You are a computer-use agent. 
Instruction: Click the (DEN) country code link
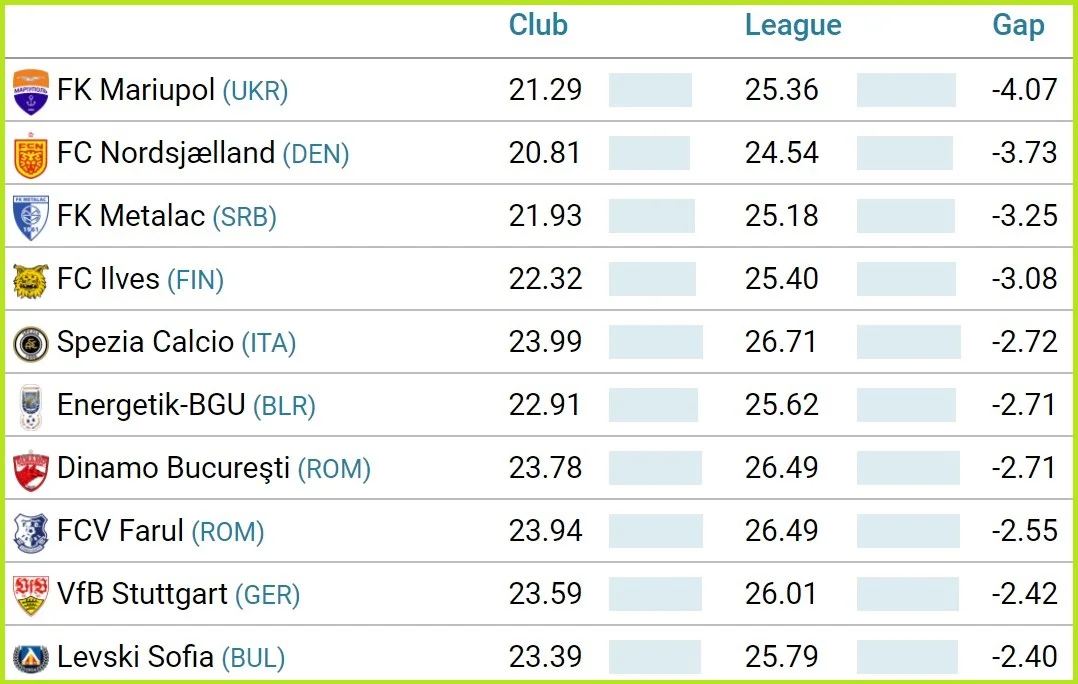coord(315,154)
